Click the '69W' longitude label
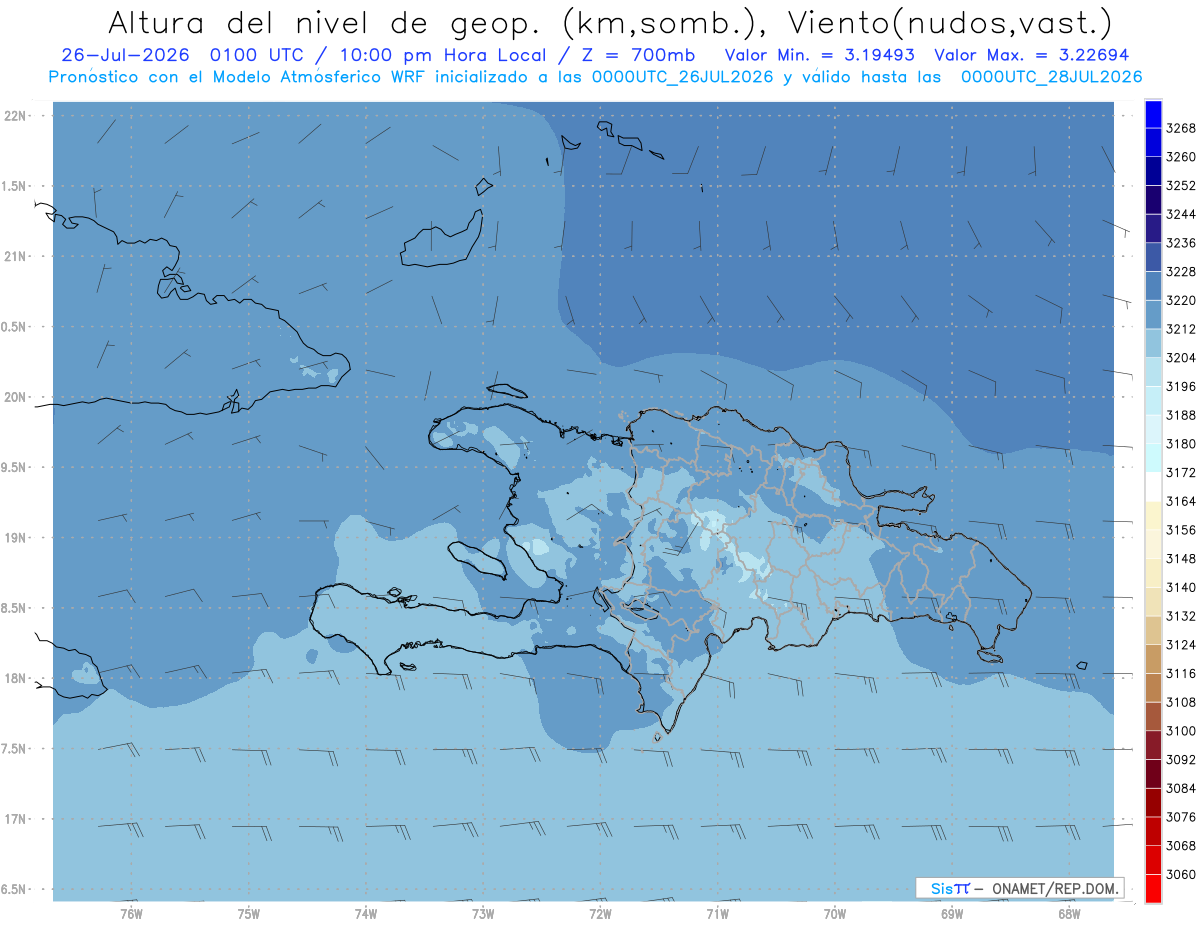 pos(952,913)
